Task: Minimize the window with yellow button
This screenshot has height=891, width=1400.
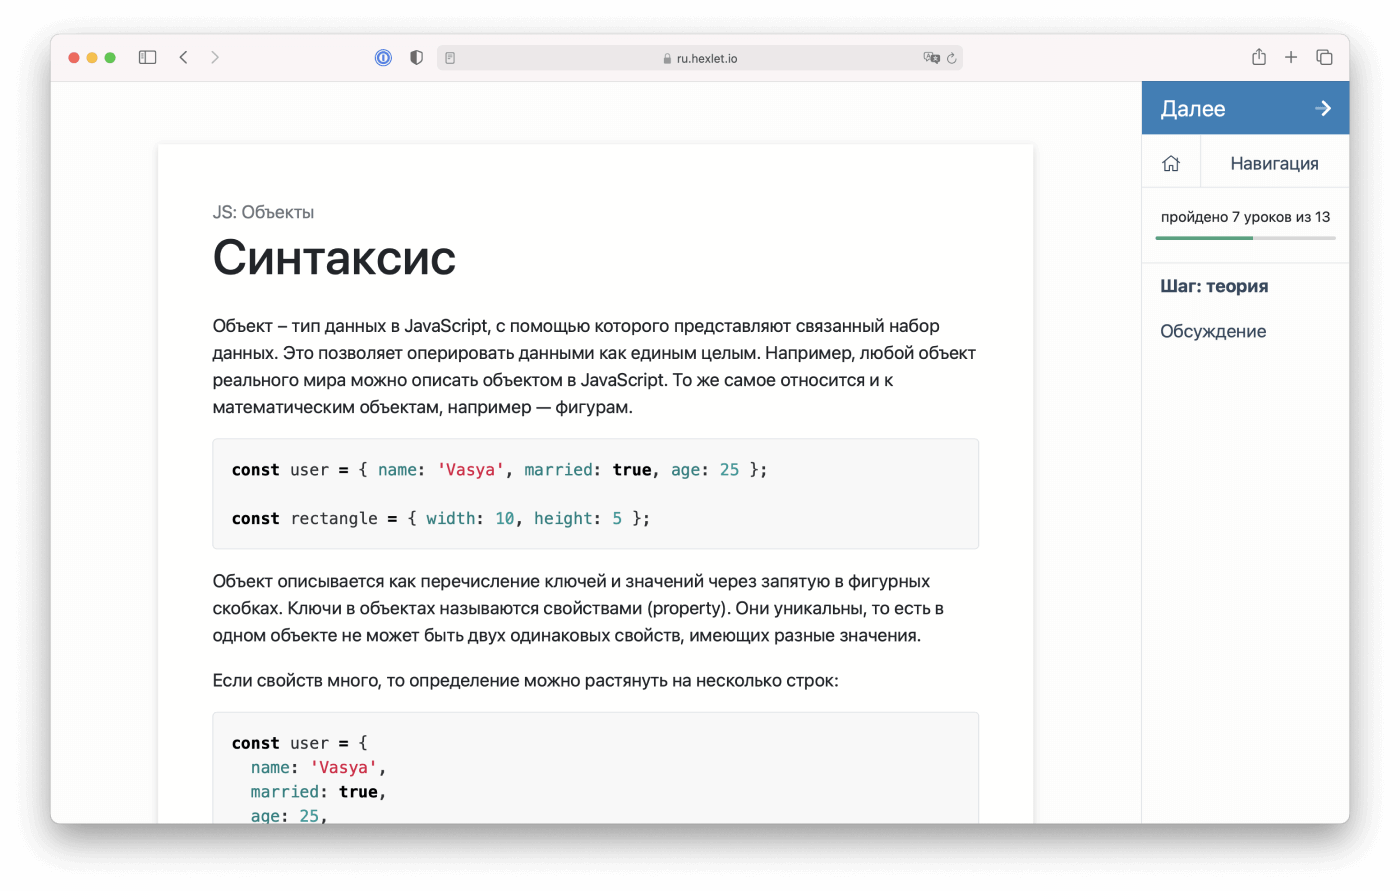Action: 92,58
